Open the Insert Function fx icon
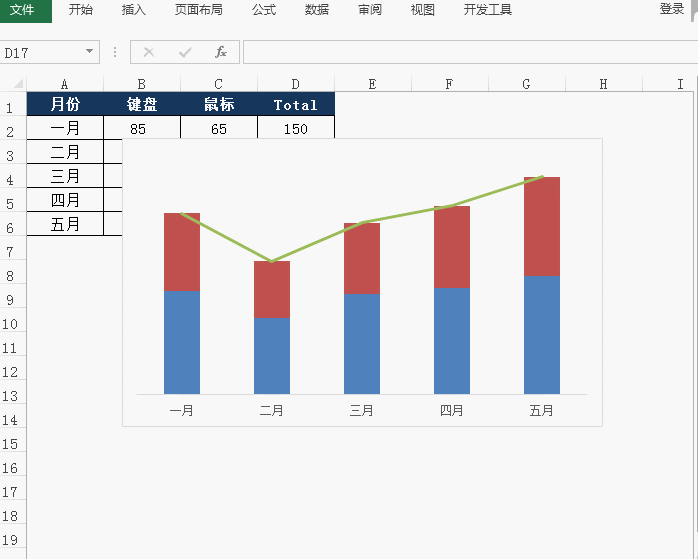Image resolution: width=698 pixels, height=559 pixels. point(221,52)
